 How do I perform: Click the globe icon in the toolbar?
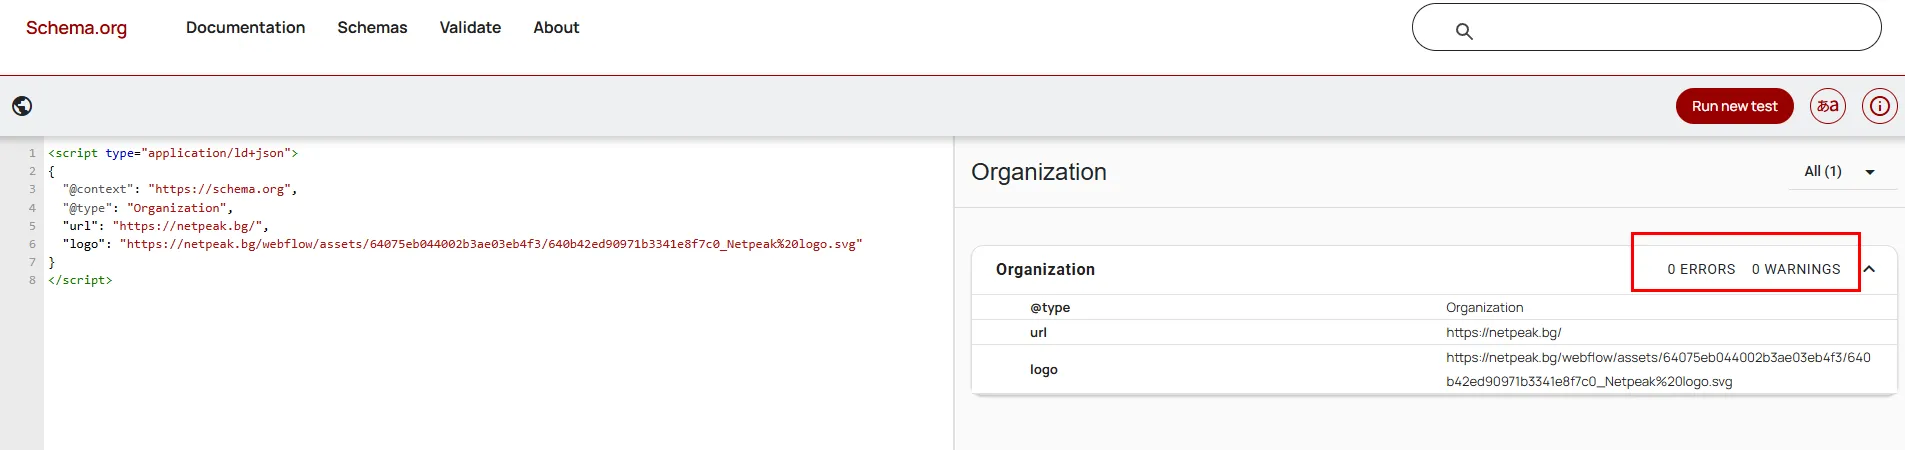(x=22, y=106)
